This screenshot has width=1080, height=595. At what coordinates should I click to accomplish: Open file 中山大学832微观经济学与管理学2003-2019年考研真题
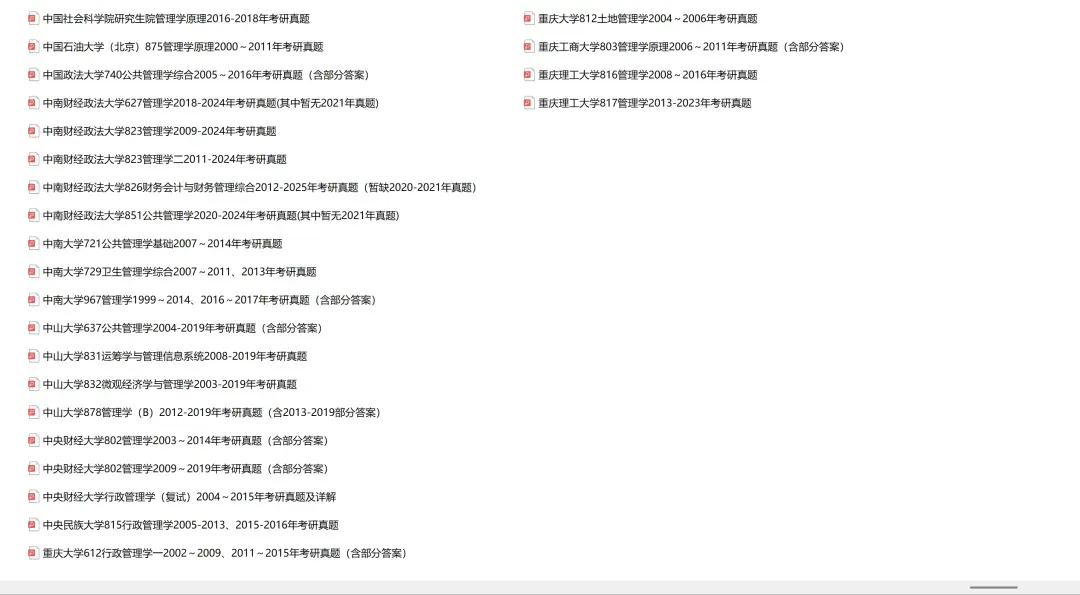(x=169, y=384)
